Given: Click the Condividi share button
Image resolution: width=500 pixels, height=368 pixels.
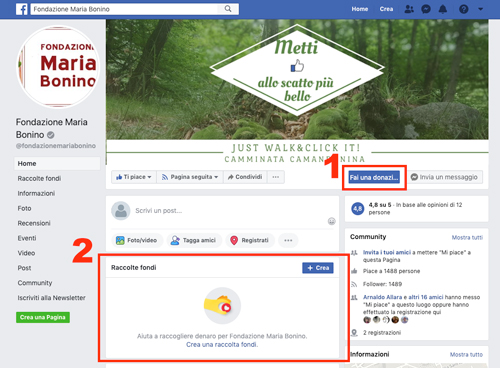Looking at the screenshot, I should [x=245, y=177].
